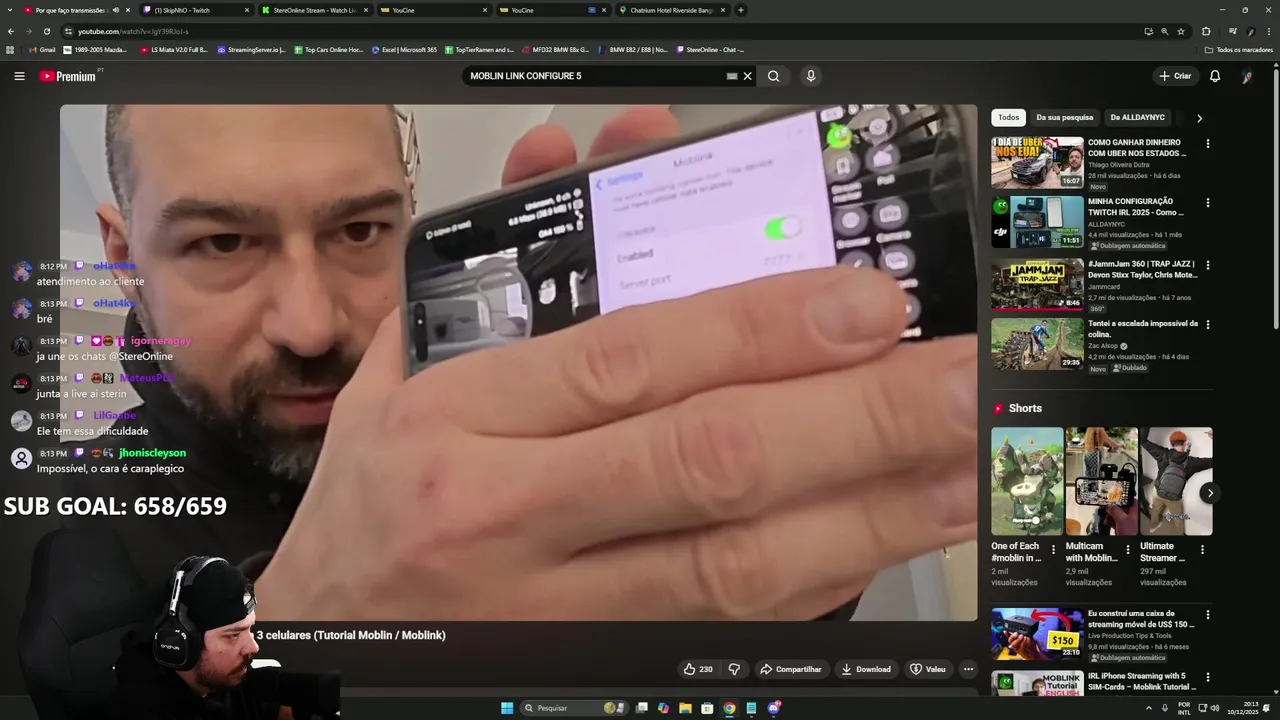
Task: Play the Ultimate Streamer short
Action: pos(1176,481)
